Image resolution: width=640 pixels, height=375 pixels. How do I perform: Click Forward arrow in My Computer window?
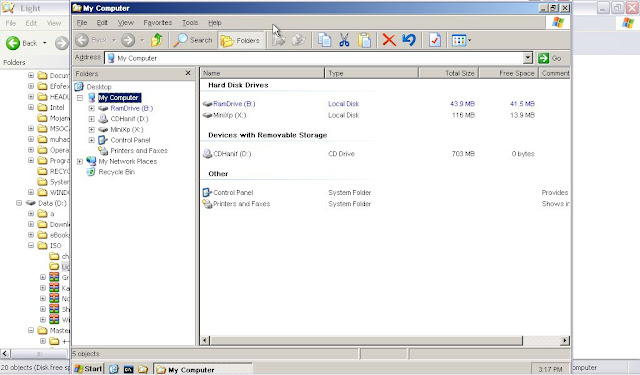click(x=128, y=40)
